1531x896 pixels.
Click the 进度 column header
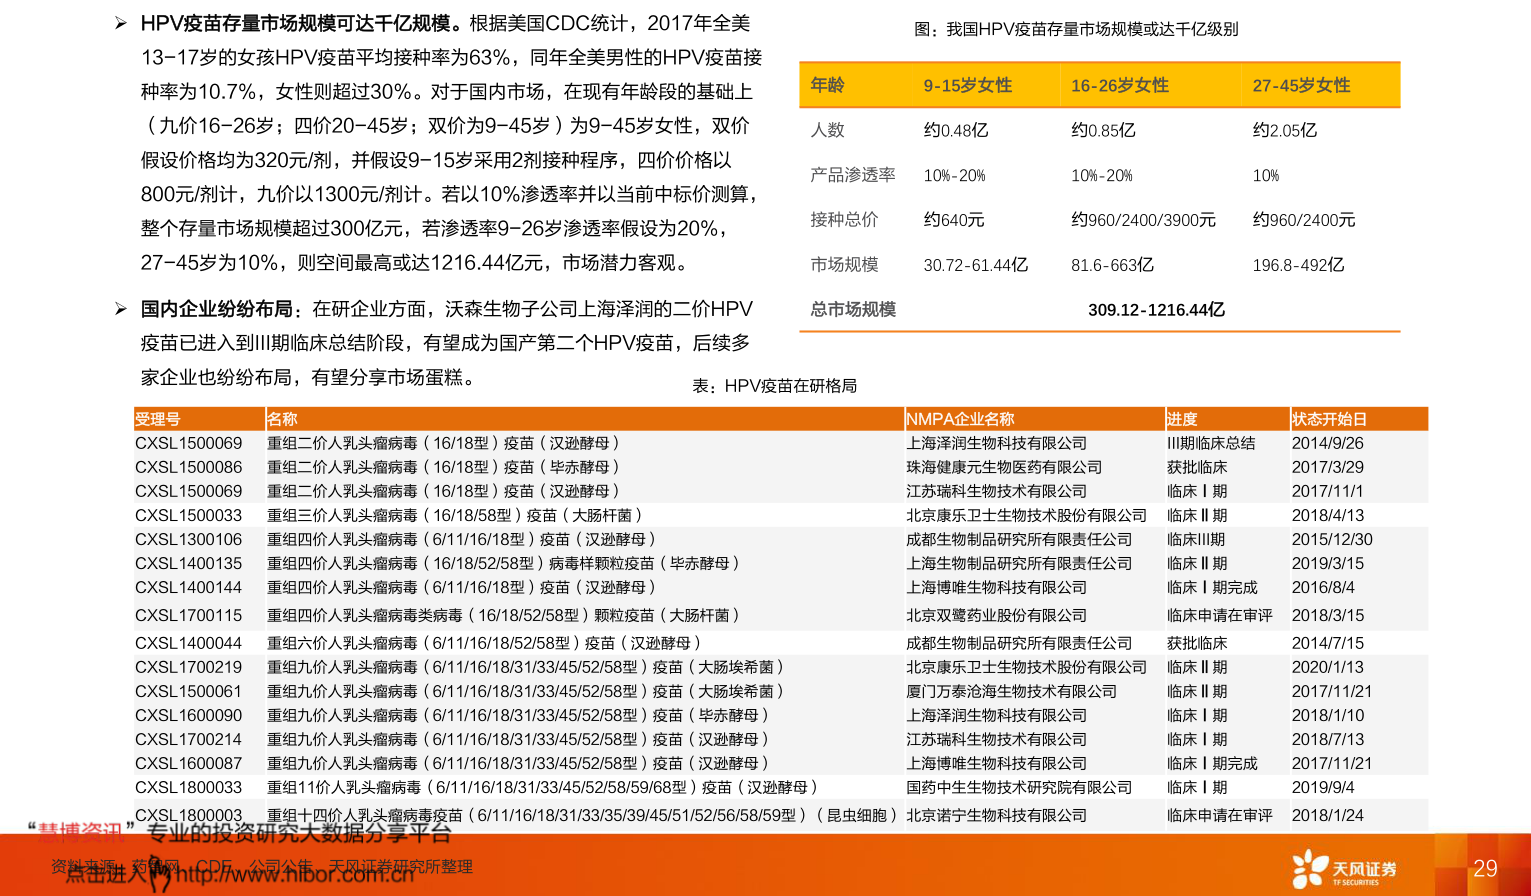click(x=1182, y=419)
